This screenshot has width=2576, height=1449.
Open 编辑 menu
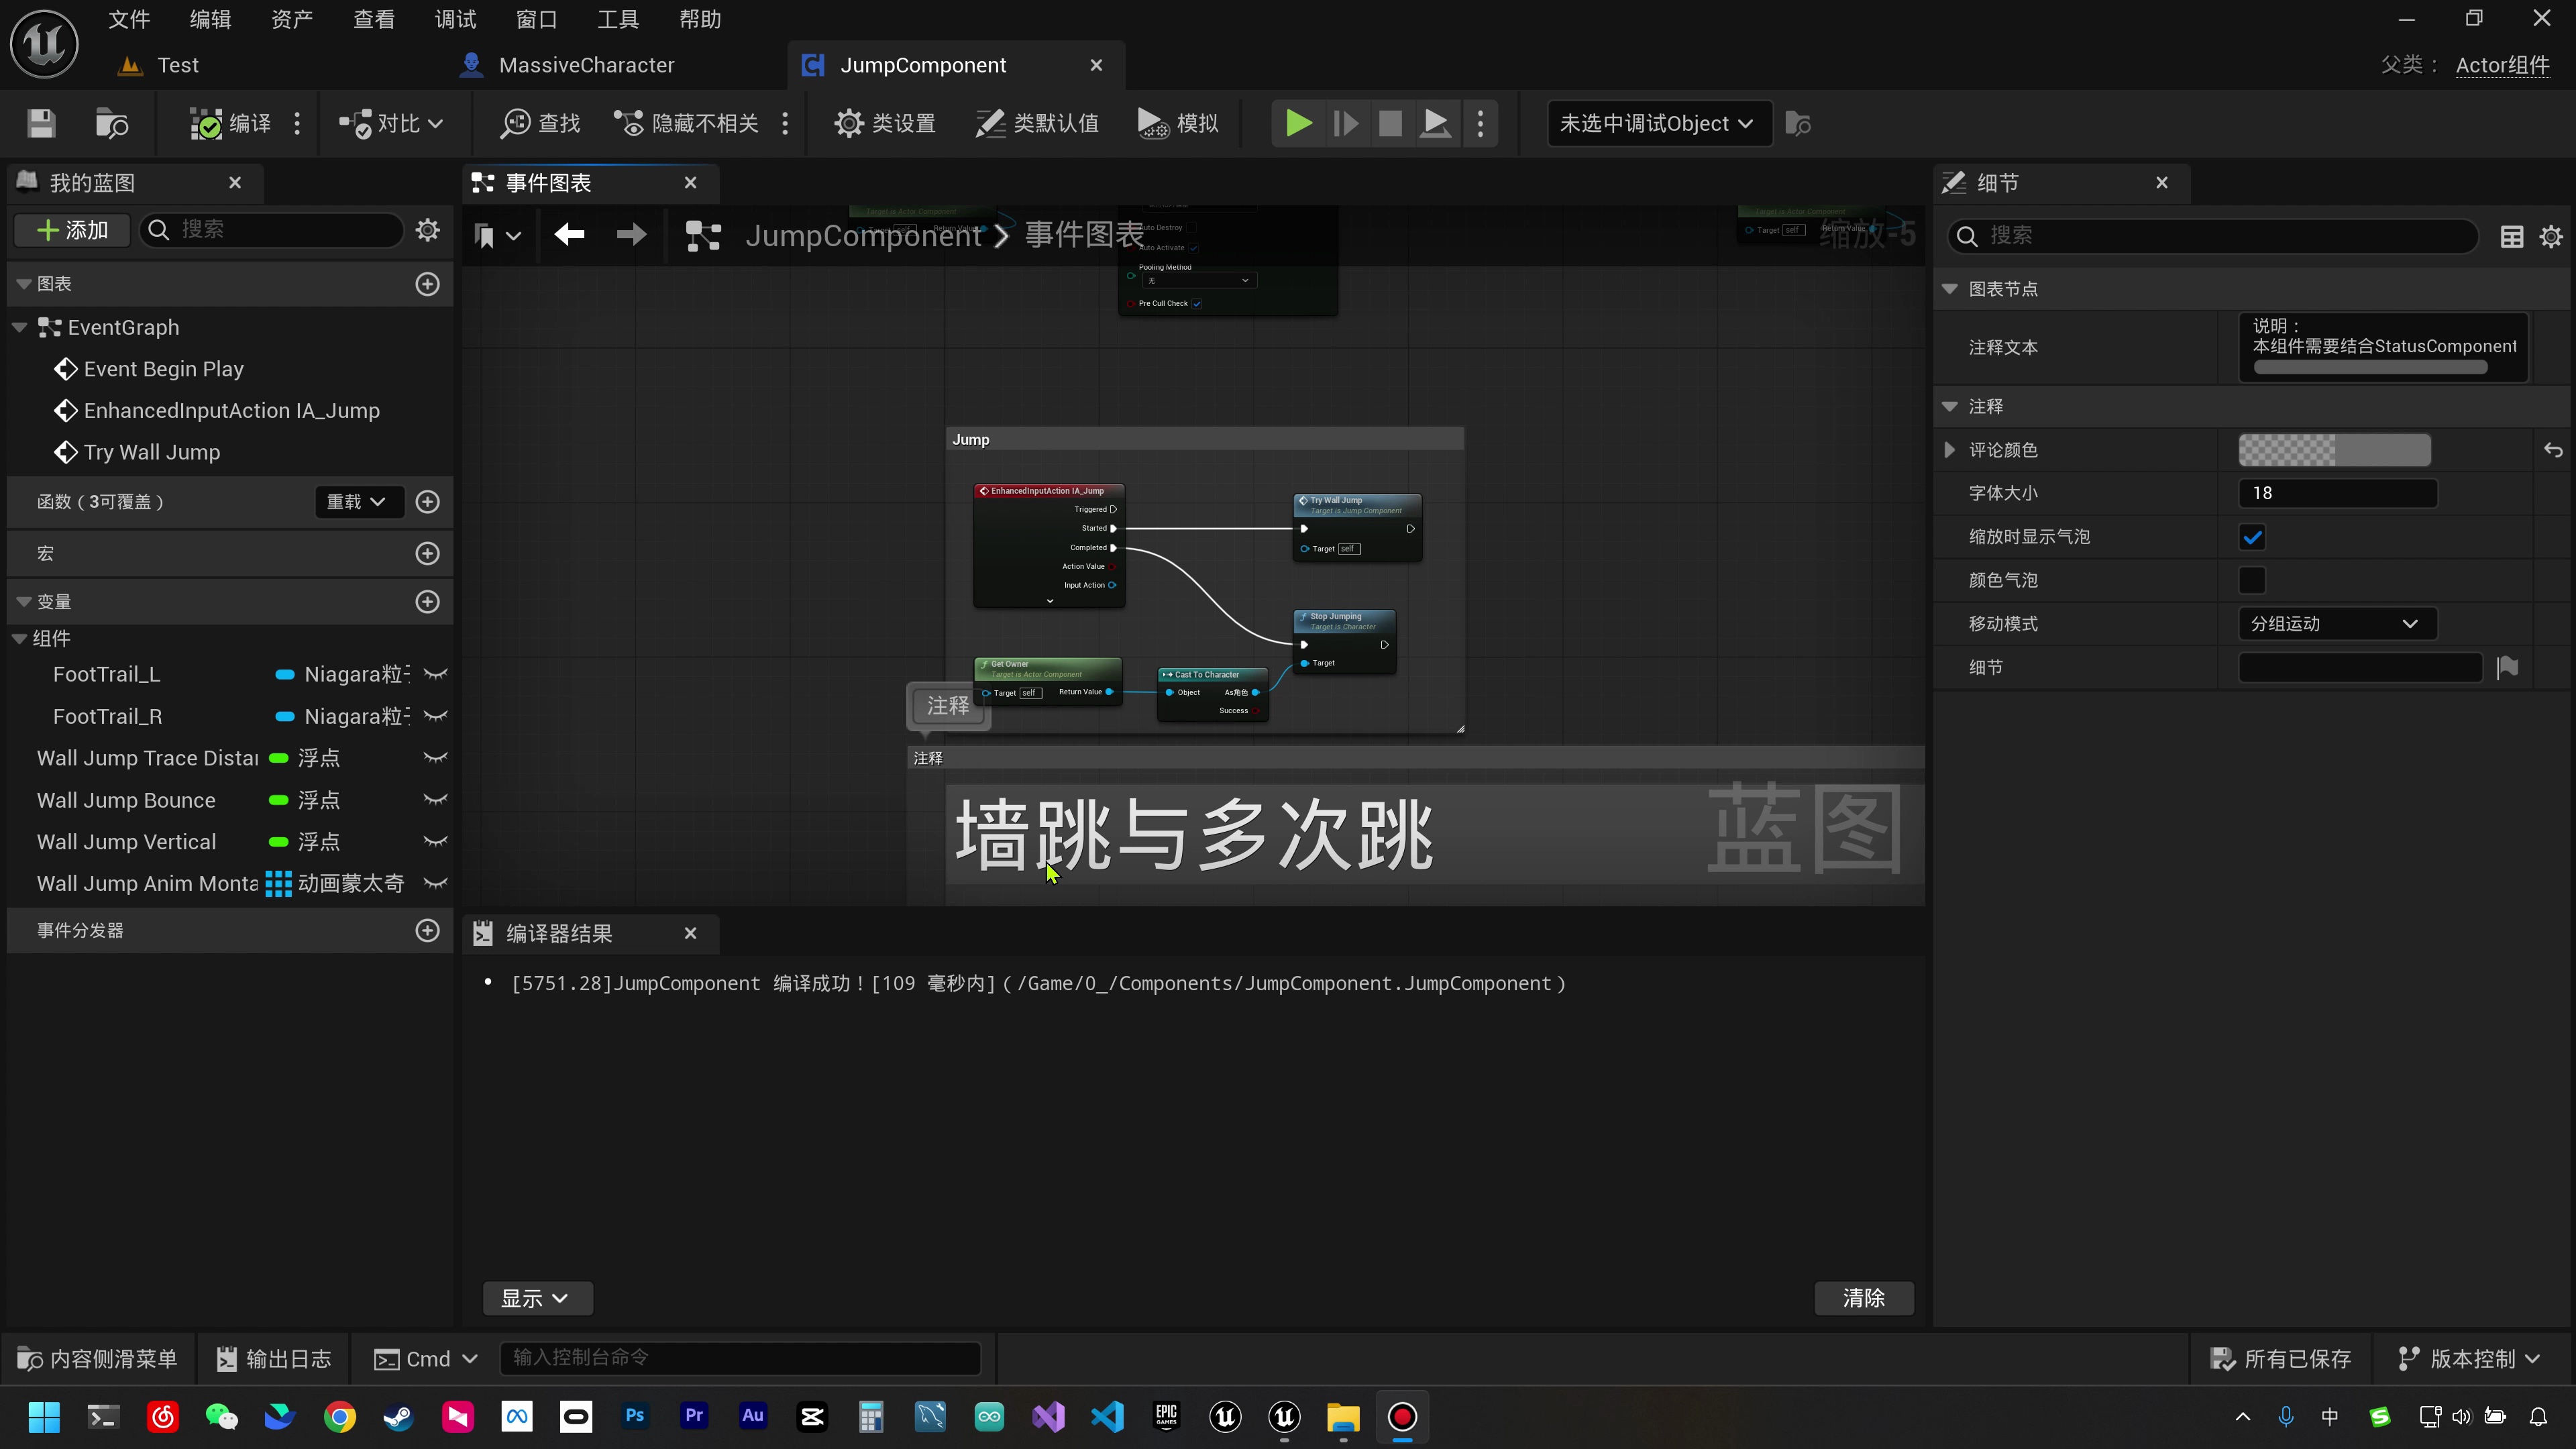point(210,19)
